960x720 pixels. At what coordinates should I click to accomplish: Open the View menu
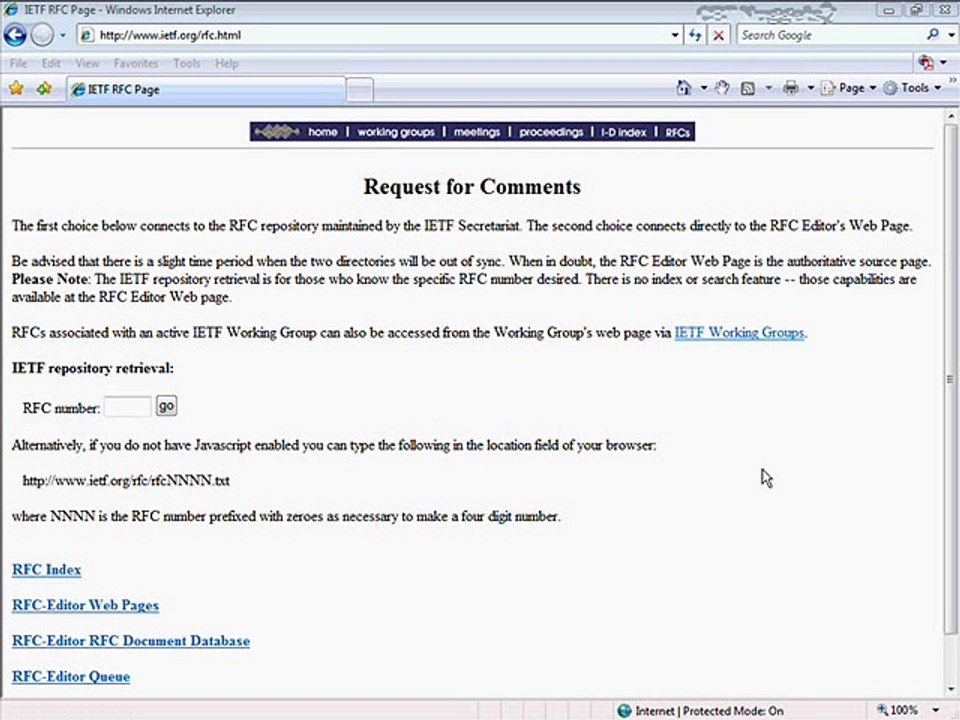87,63
